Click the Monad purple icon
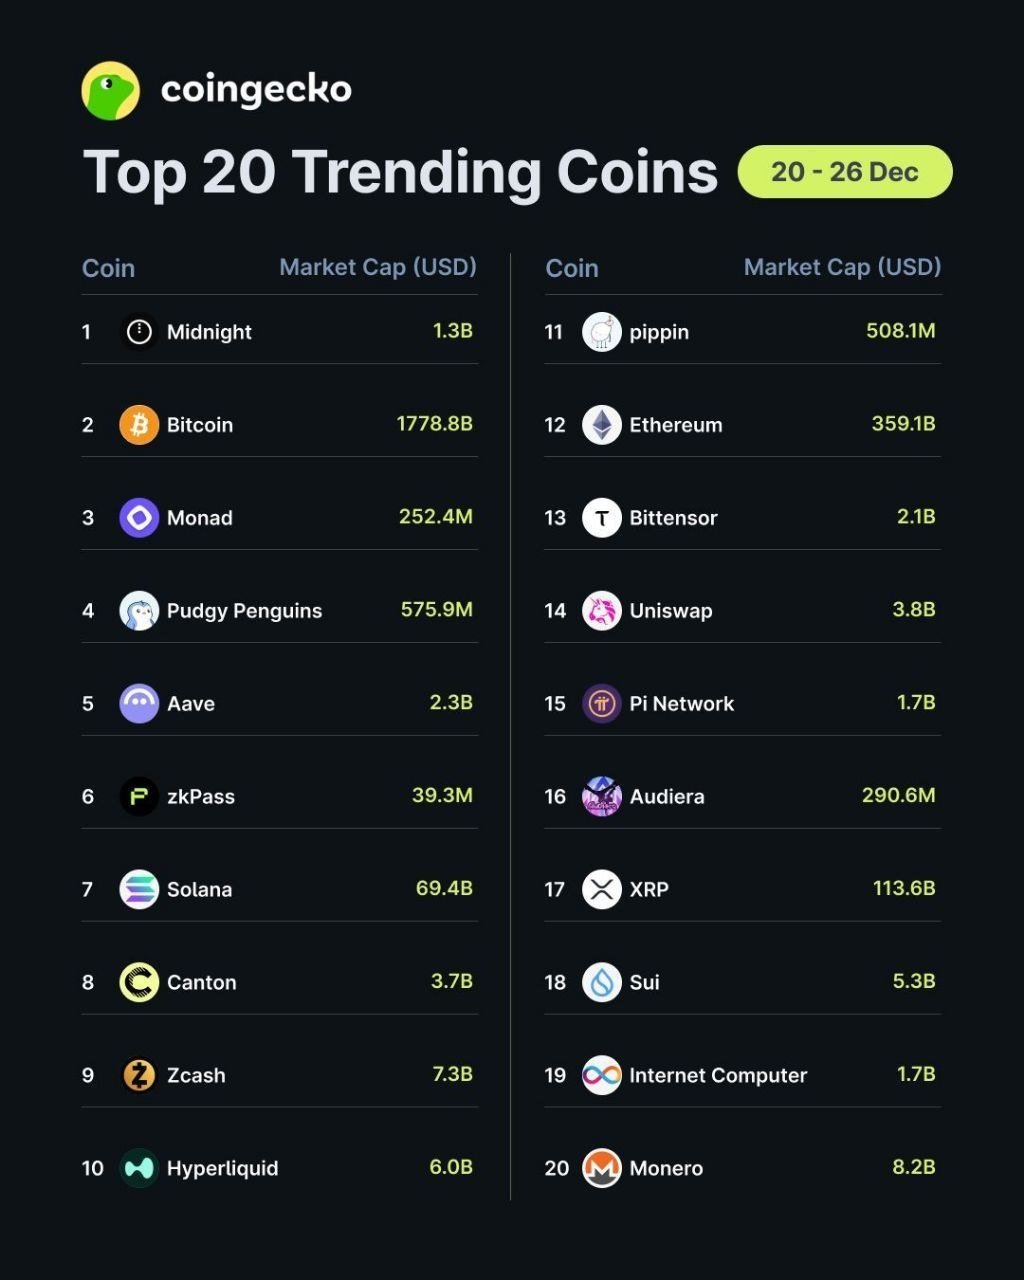The image size is (1024, 1280). point(139,518)
